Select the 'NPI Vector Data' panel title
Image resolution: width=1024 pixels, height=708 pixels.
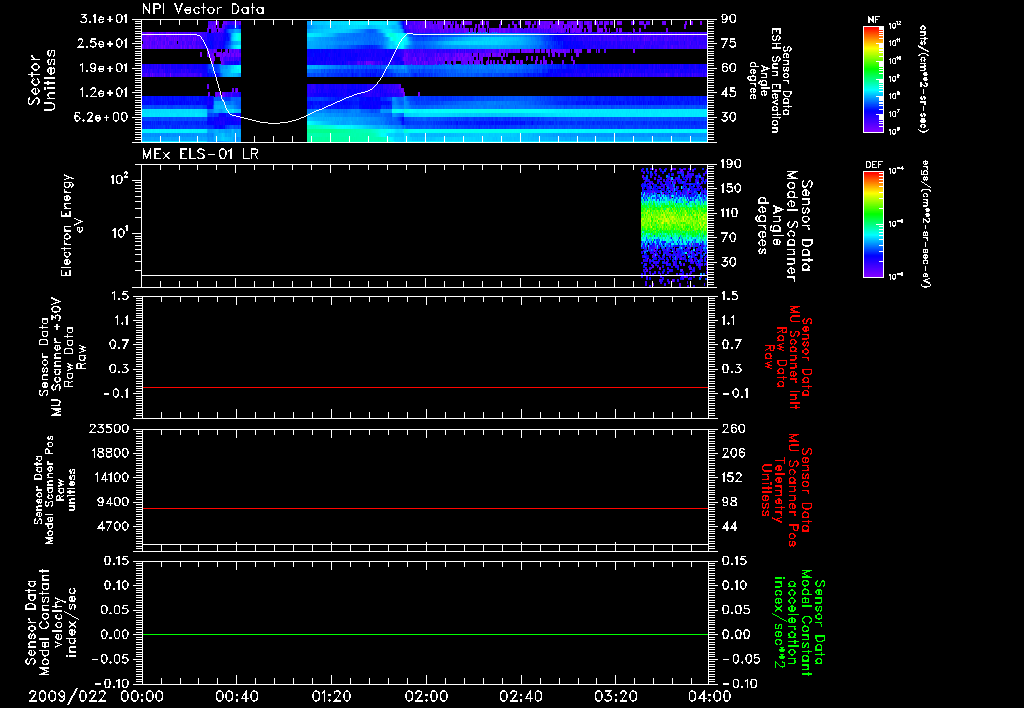pyautogui.click(x=203, y=9)
